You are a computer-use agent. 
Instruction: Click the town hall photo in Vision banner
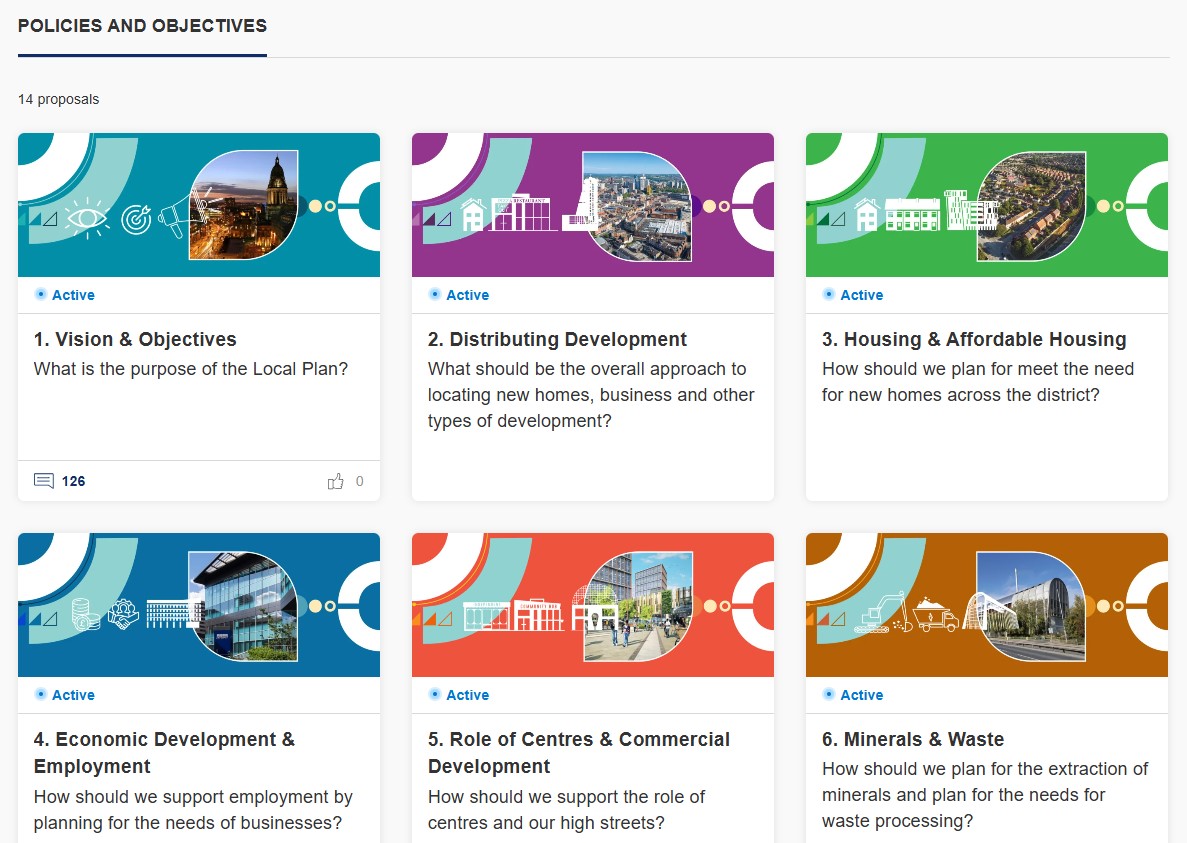(x=245, y=205)
